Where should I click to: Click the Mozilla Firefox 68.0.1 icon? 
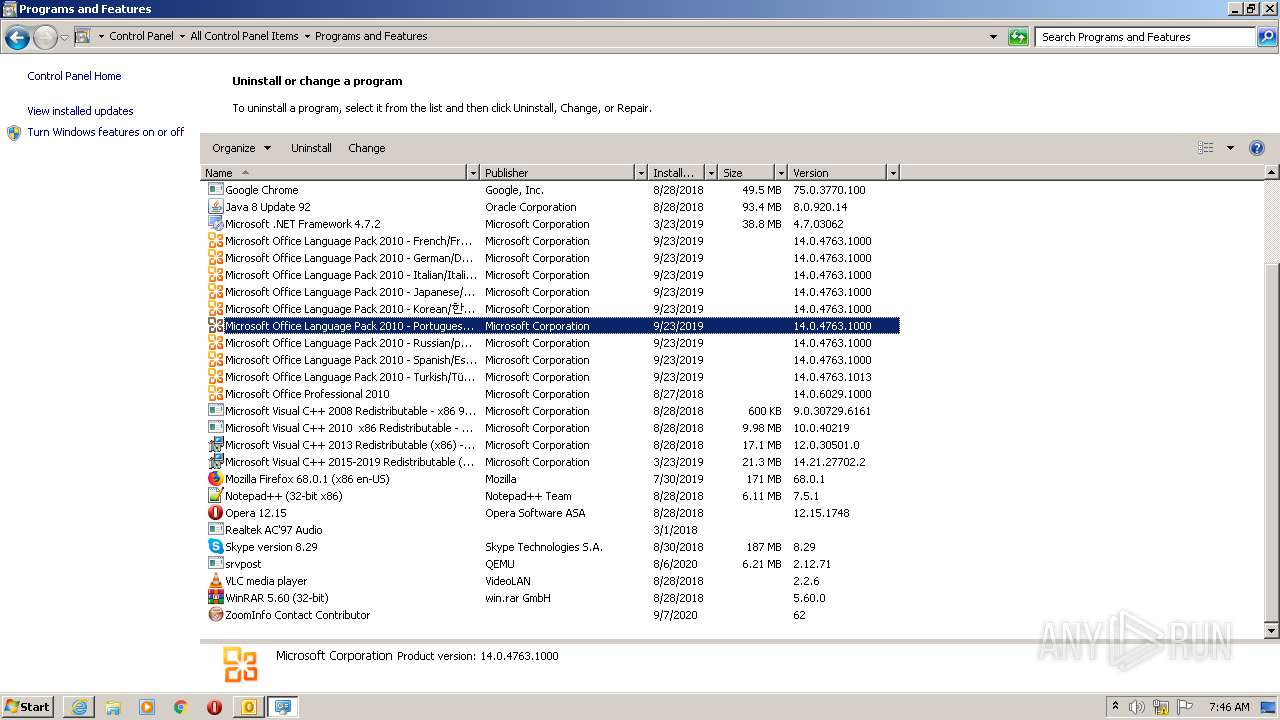(x=215, y=478)
